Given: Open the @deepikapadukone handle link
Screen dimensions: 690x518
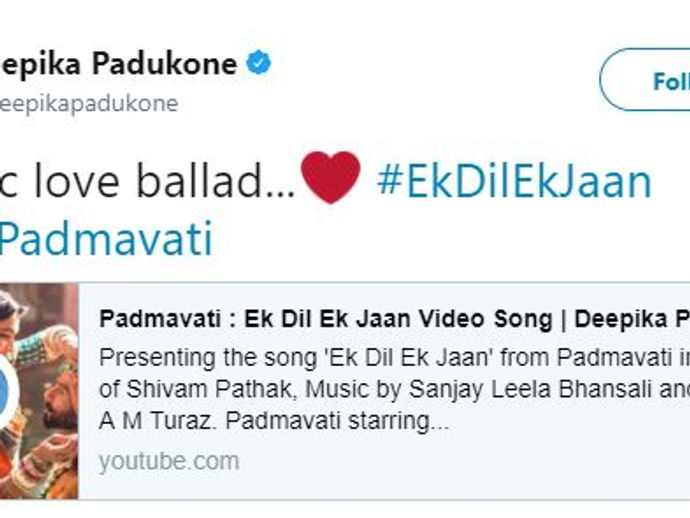Looking at the screenshot, I should click(89, 104).
